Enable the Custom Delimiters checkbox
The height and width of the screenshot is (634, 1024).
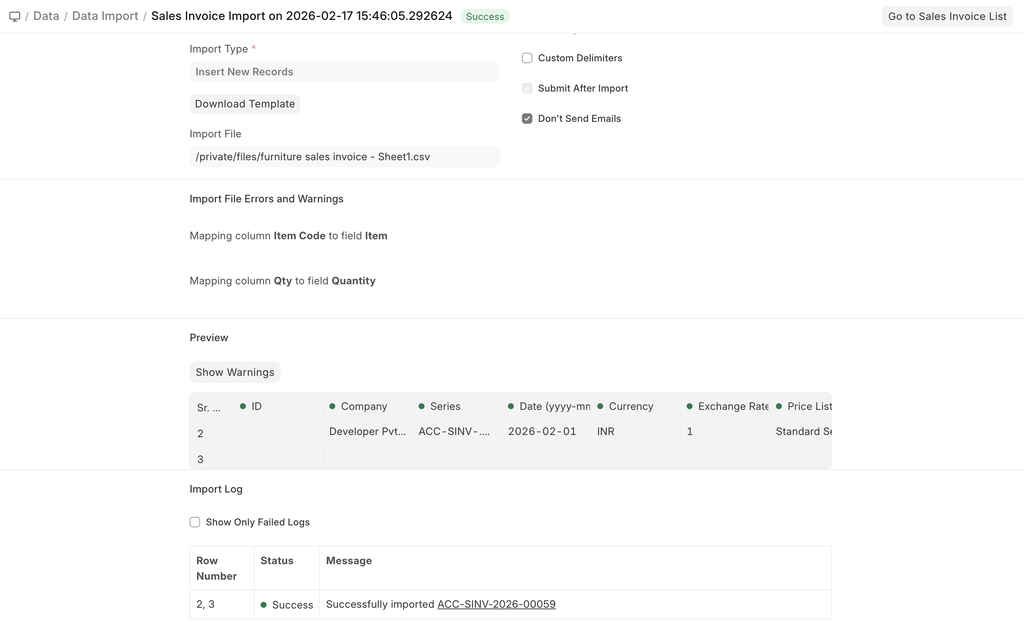pos(527,58)
